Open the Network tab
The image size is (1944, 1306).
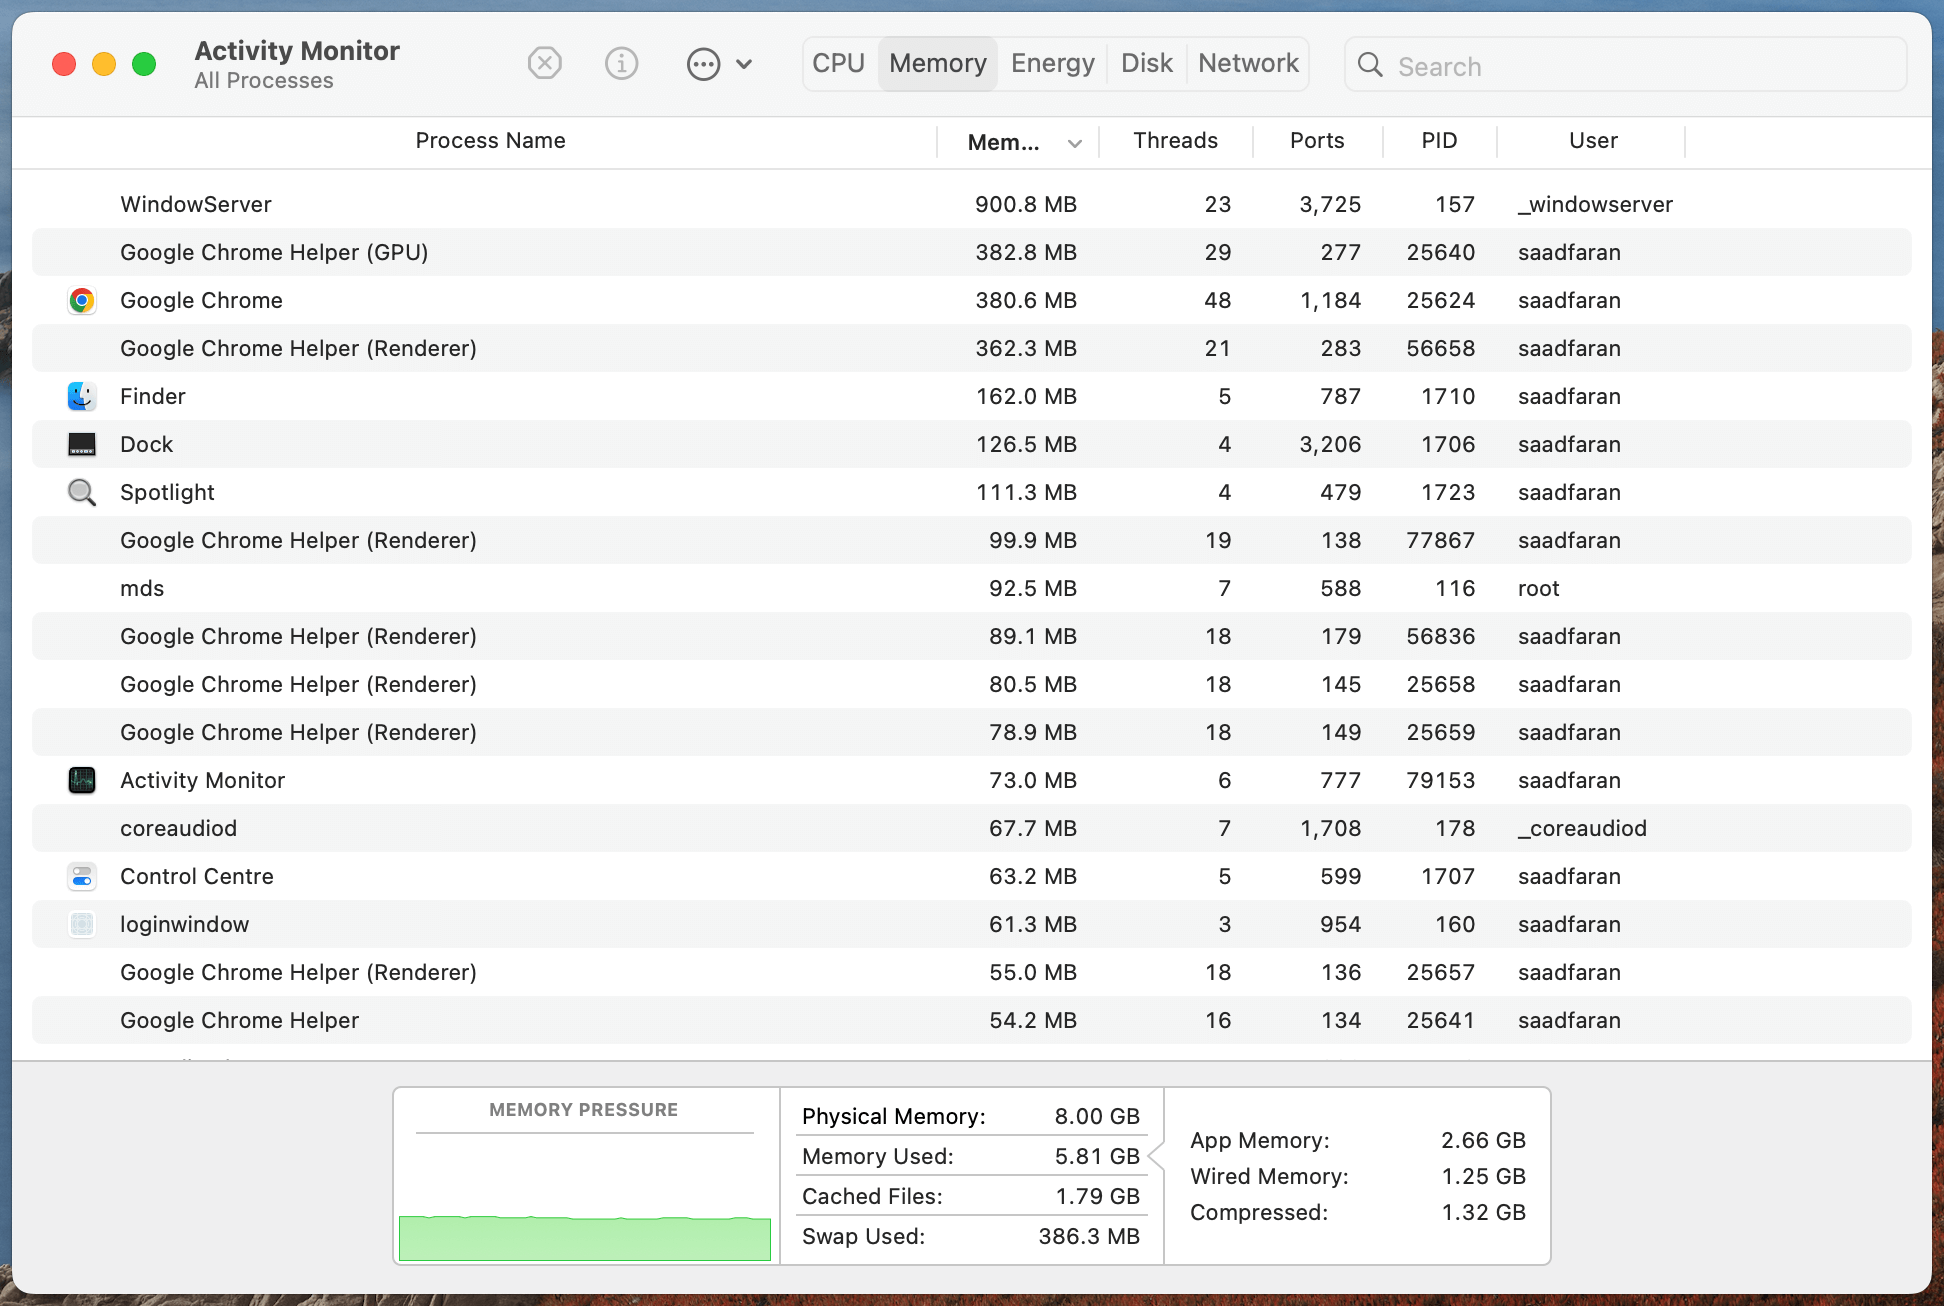pyautogui.click(x=1248, y=63)
